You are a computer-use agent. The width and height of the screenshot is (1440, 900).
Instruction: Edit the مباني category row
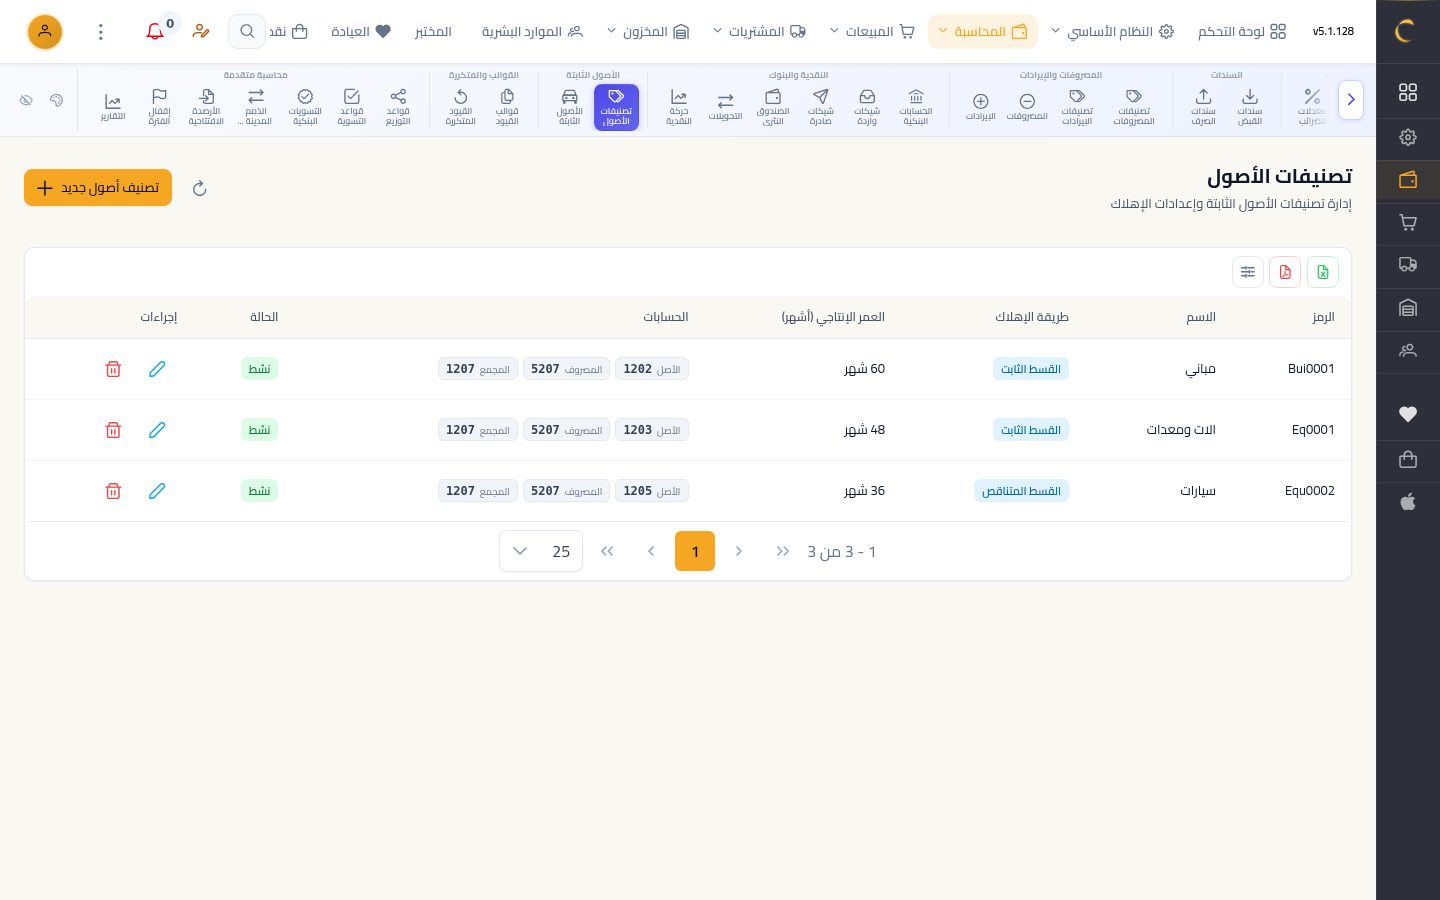pyautogui.click(x=157, y=369)
